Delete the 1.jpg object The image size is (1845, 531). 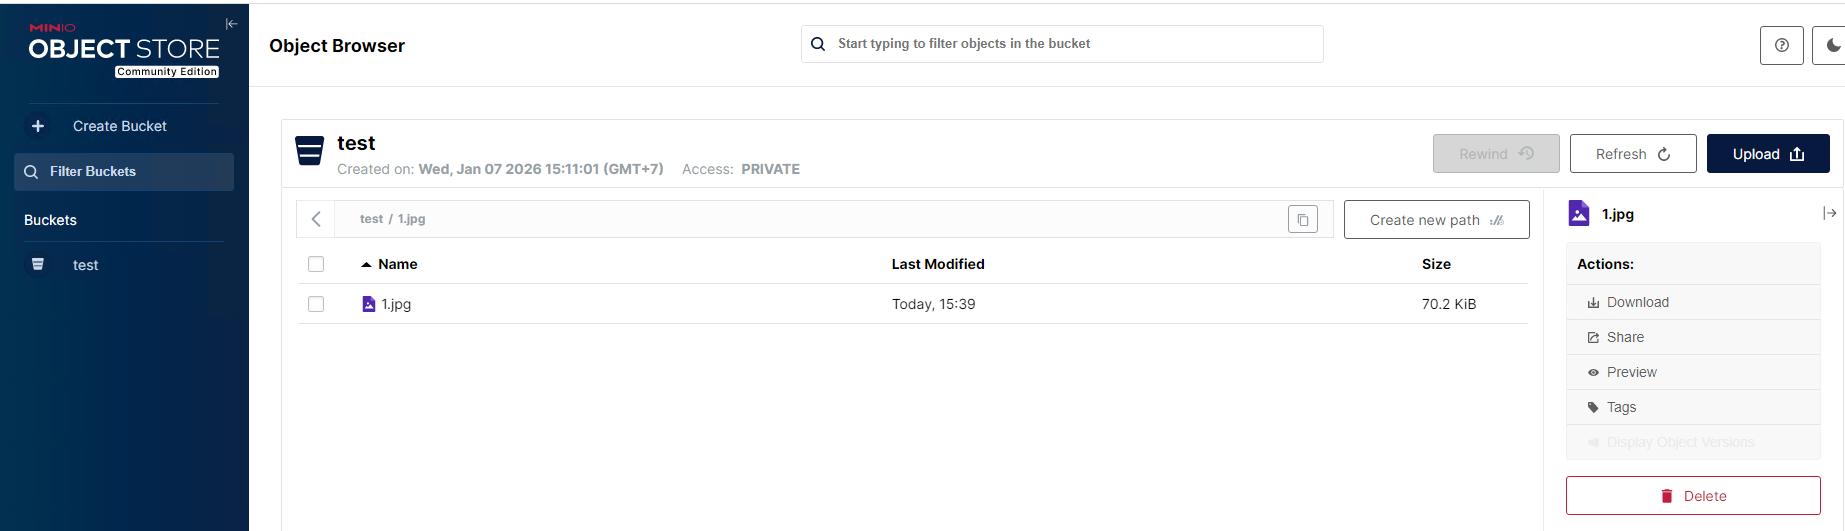coord(1692,496)
